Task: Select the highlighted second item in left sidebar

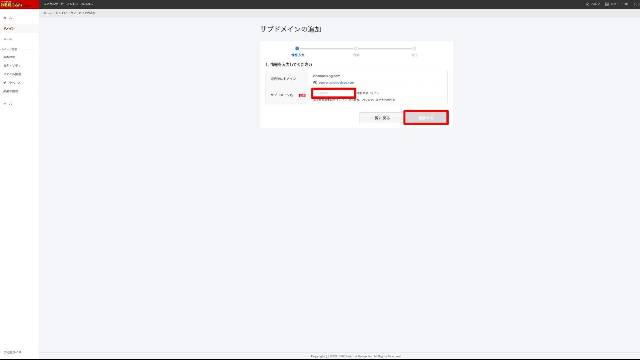Action: pos(19,29)
